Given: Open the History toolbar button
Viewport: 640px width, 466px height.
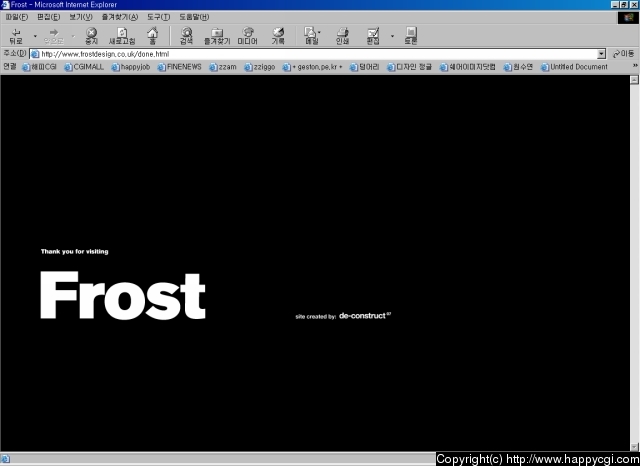Looking at the screenshot, I should click(x=278, y=36).
